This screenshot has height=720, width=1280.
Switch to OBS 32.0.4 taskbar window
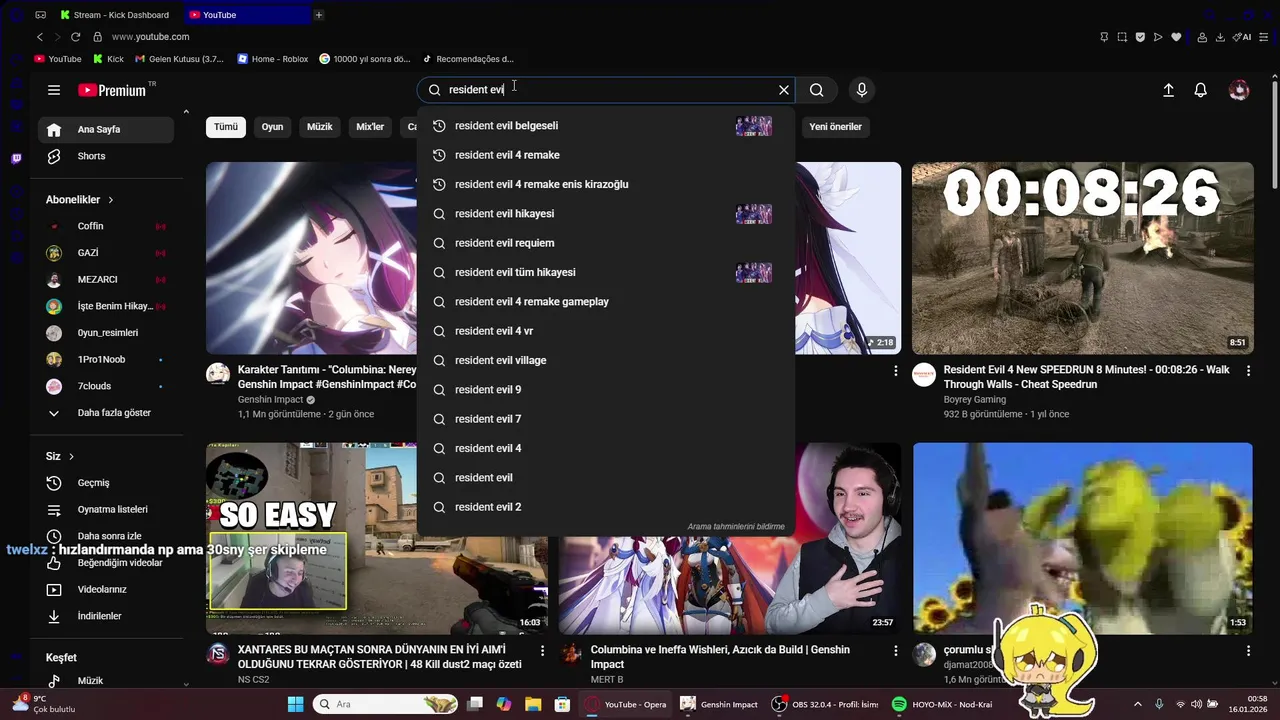(825, 704)
